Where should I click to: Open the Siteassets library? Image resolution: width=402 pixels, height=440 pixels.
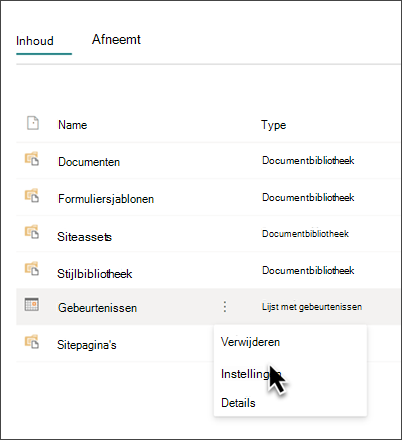coord(84,237)
